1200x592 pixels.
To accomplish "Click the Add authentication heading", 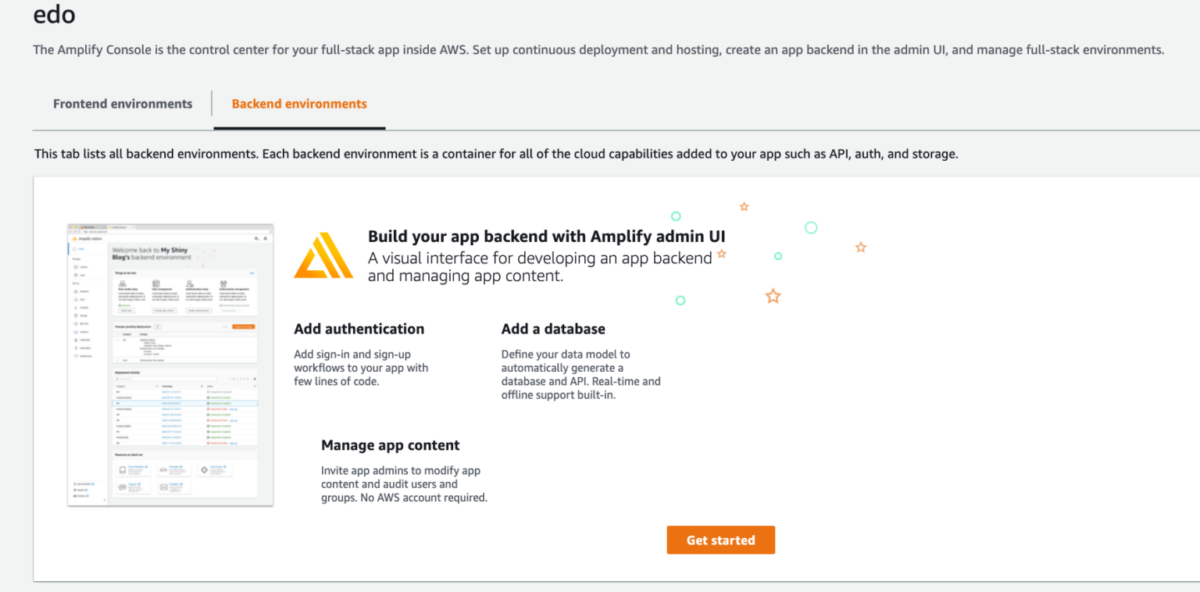I will click(359, 329).
